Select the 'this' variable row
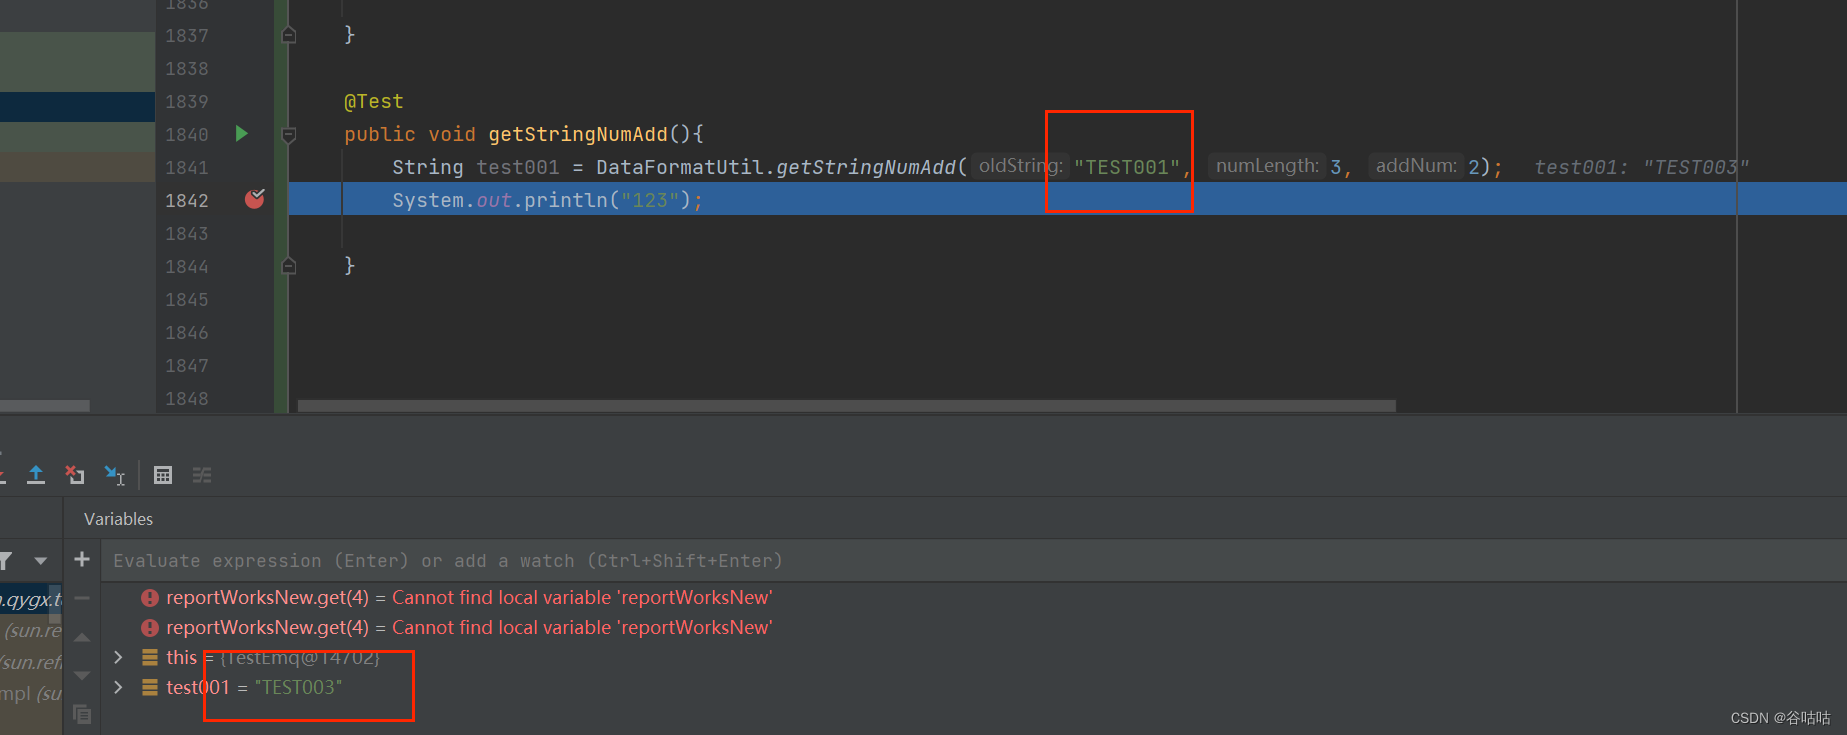 (x=975, y=657)
